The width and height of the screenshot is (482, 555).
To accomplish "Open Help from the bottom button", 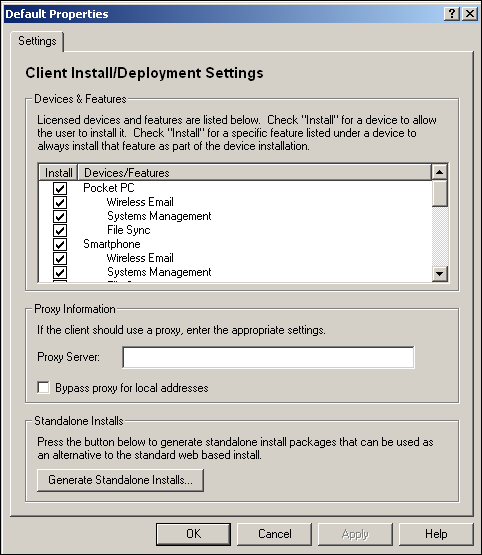I will coord(436,534).
